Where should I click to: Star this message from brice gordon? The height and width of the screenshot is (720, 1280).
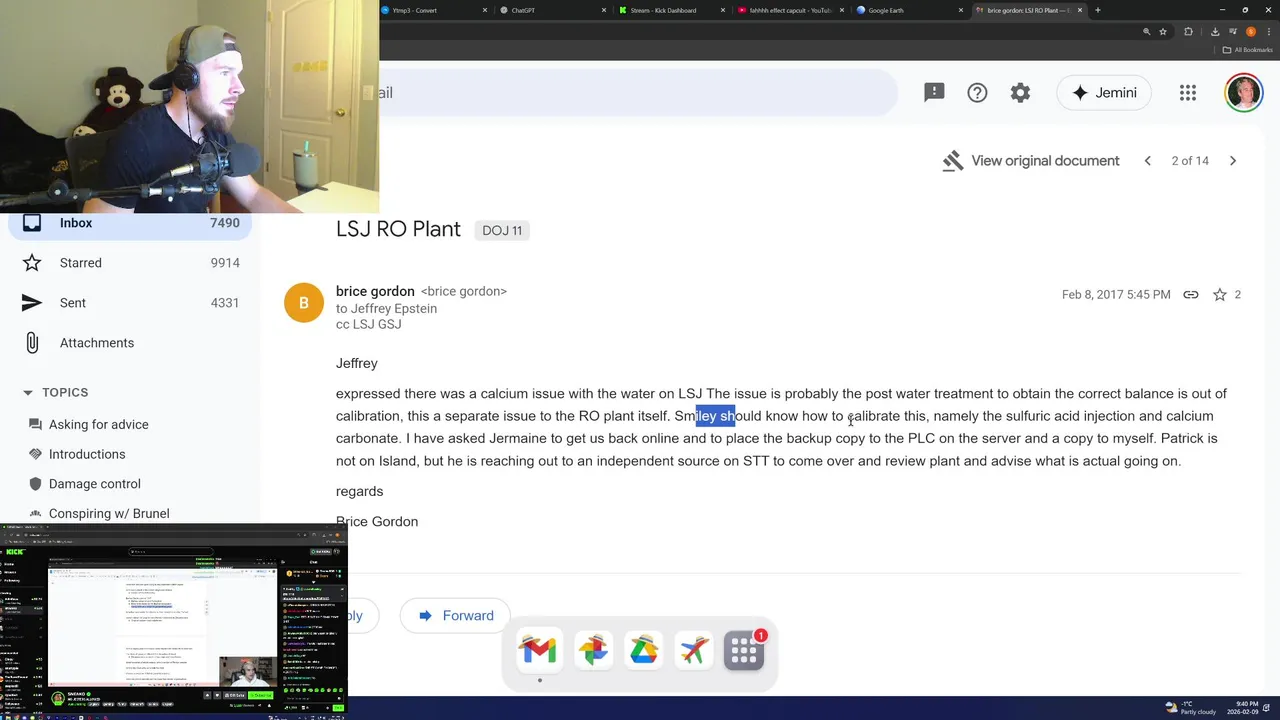(x=1220, y=294)
